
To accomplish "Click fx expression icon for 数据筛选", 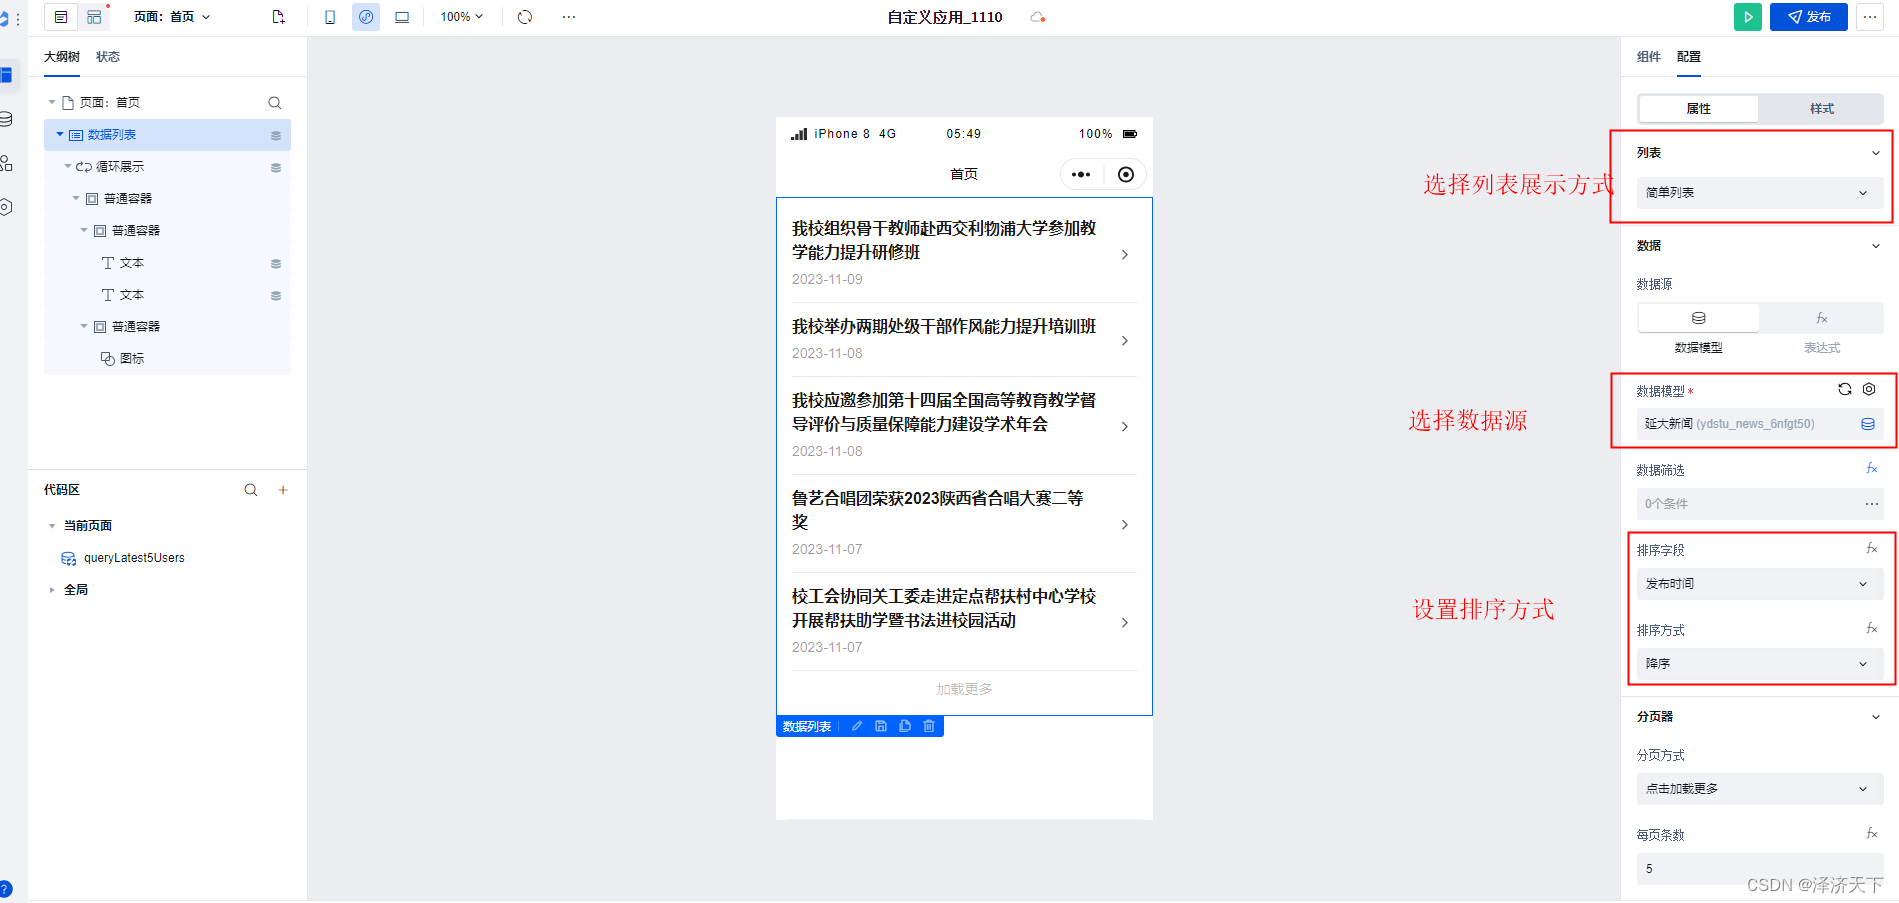I will (x=1872, y=469).
